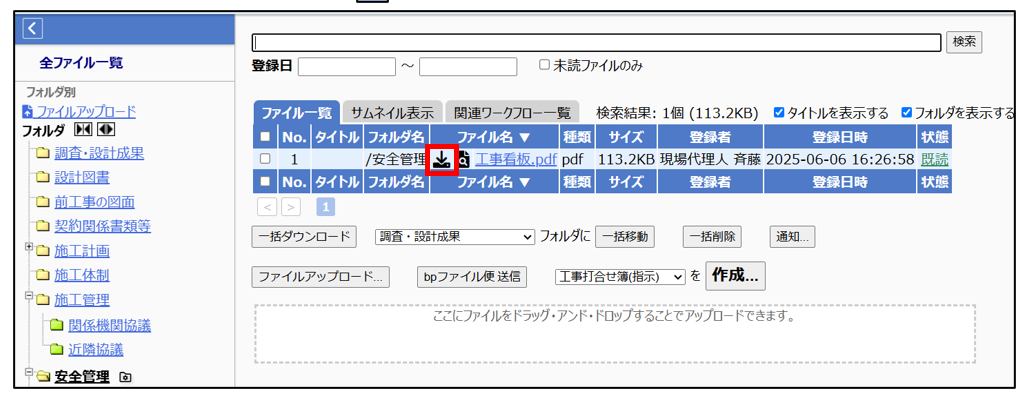1025x403 pixels.
Task: Click the file icon beside ファイルアップロード link
Action: [28, 112]
